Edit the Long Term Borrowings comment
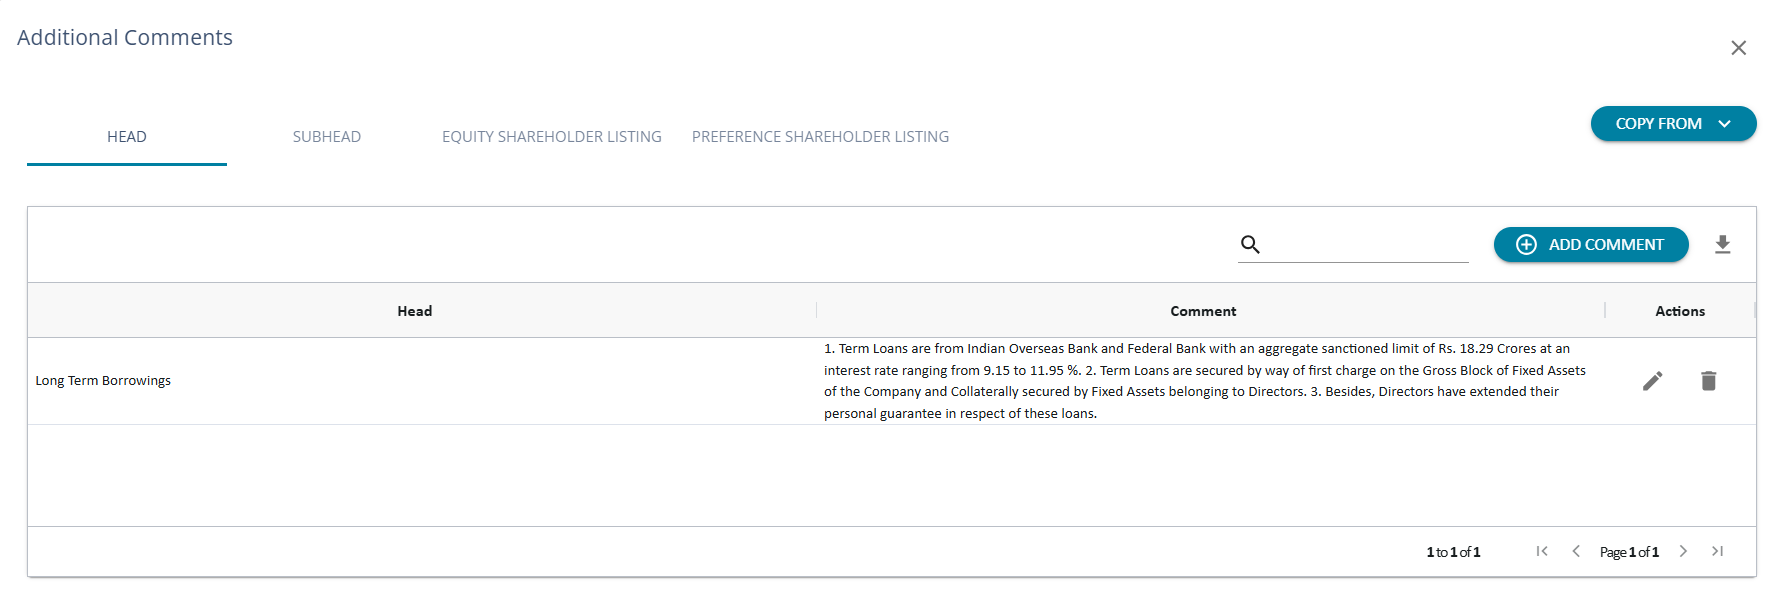Viewport: 1780px width, 598px height. tap(1652, 381)
